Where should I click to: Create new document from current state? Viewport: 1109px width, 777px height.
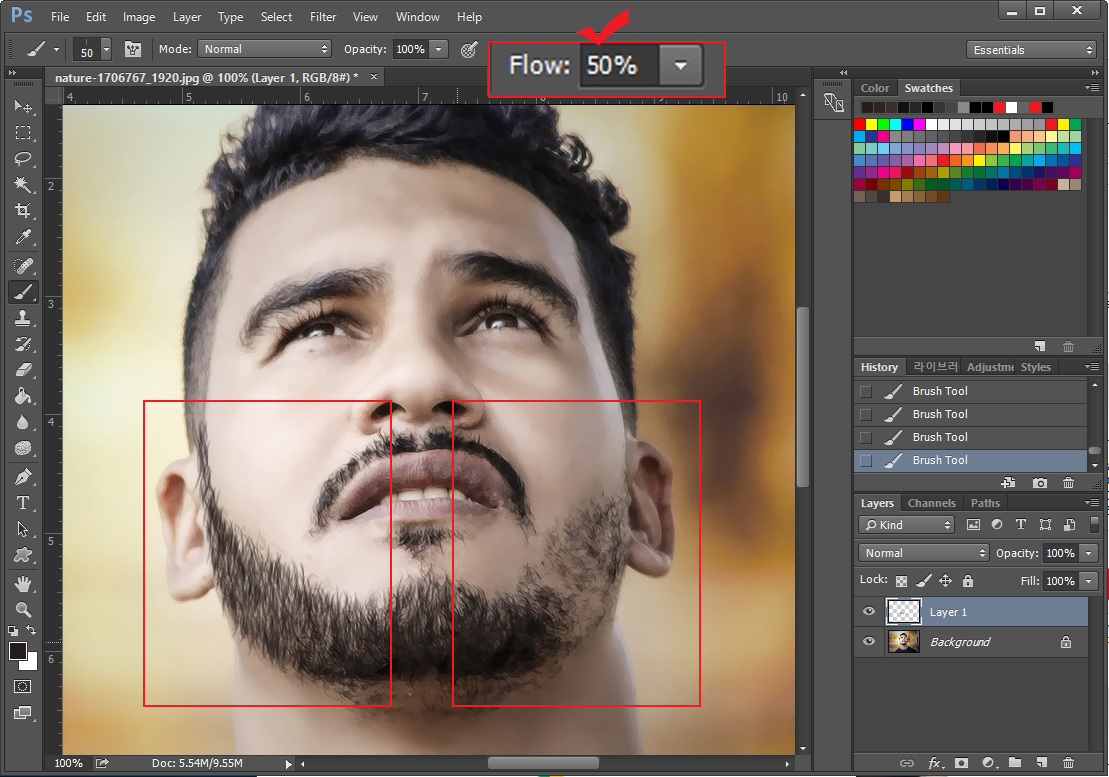1009,483
